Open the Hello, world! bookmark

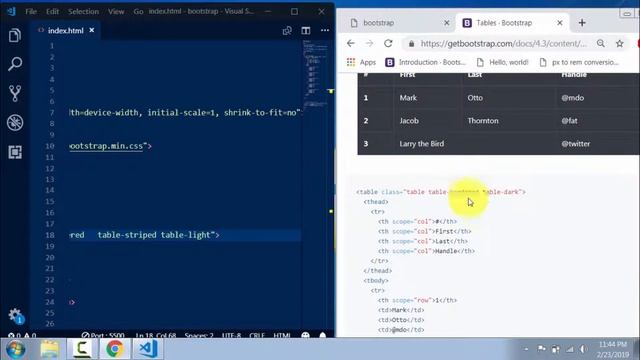point(502,62)
